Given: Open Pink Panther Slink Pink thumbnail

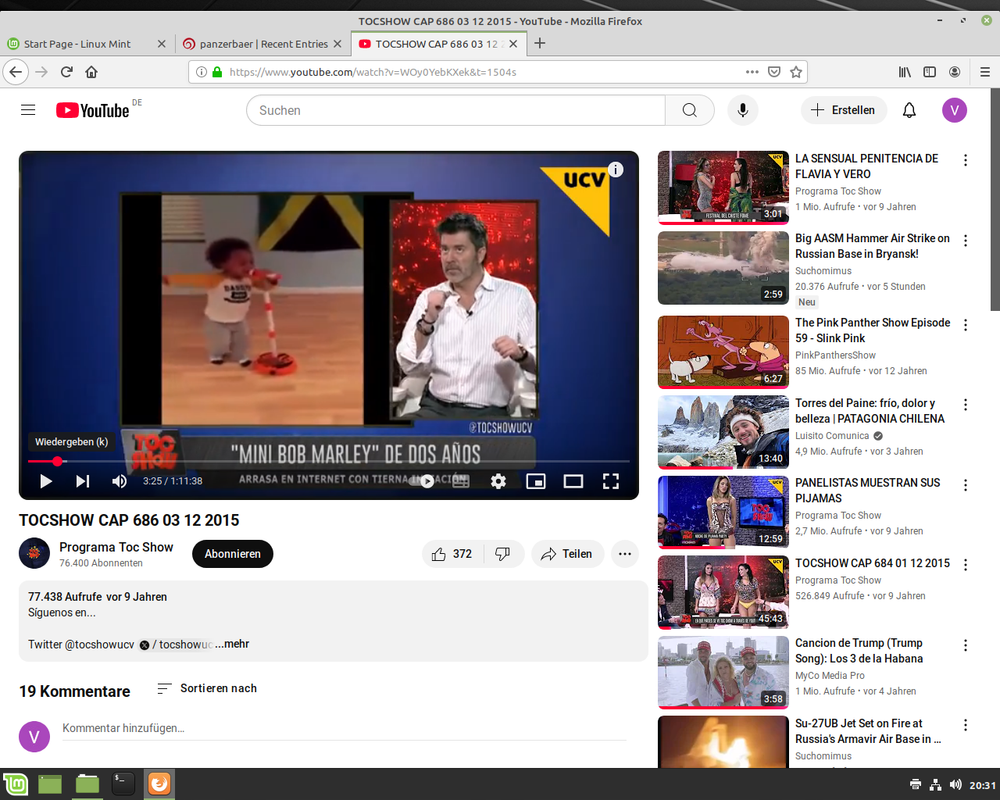Looking at the screenshot, I should pos(723,352).
